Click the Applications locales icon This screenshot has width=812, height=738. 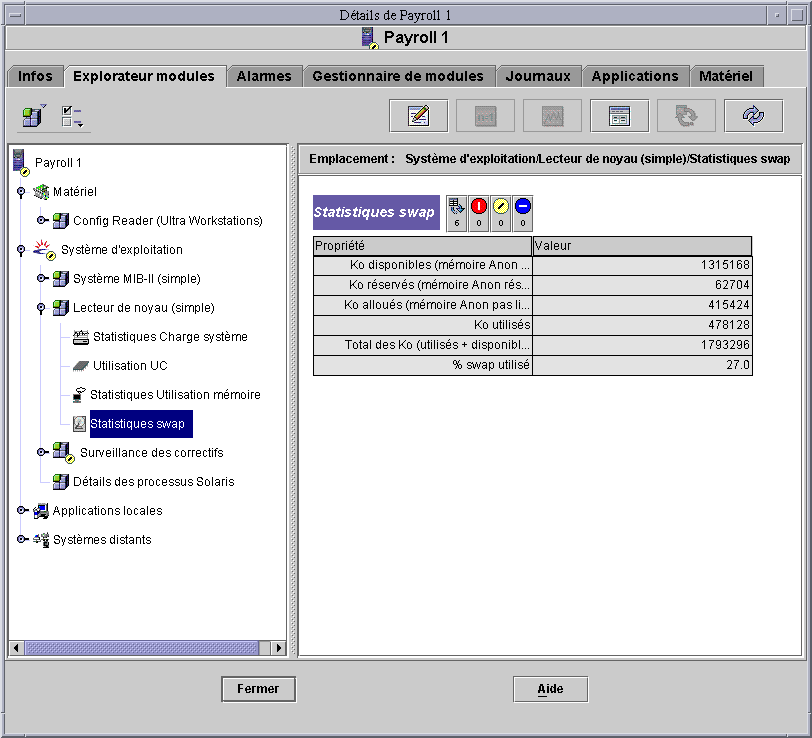[41, 511]
